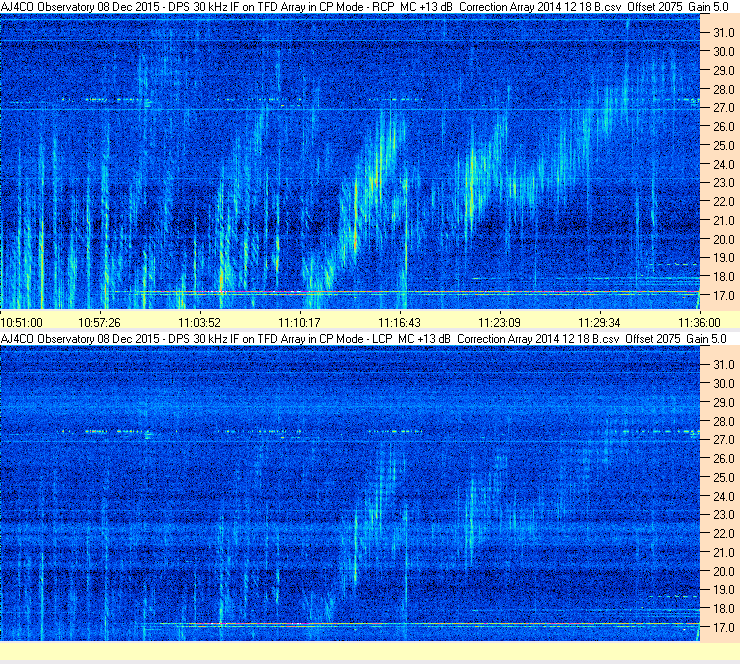The width and height of the screenshot is (740, 664).
Task: Click the 29.0 frequency label on RCP chart
Action: [723, 70]
